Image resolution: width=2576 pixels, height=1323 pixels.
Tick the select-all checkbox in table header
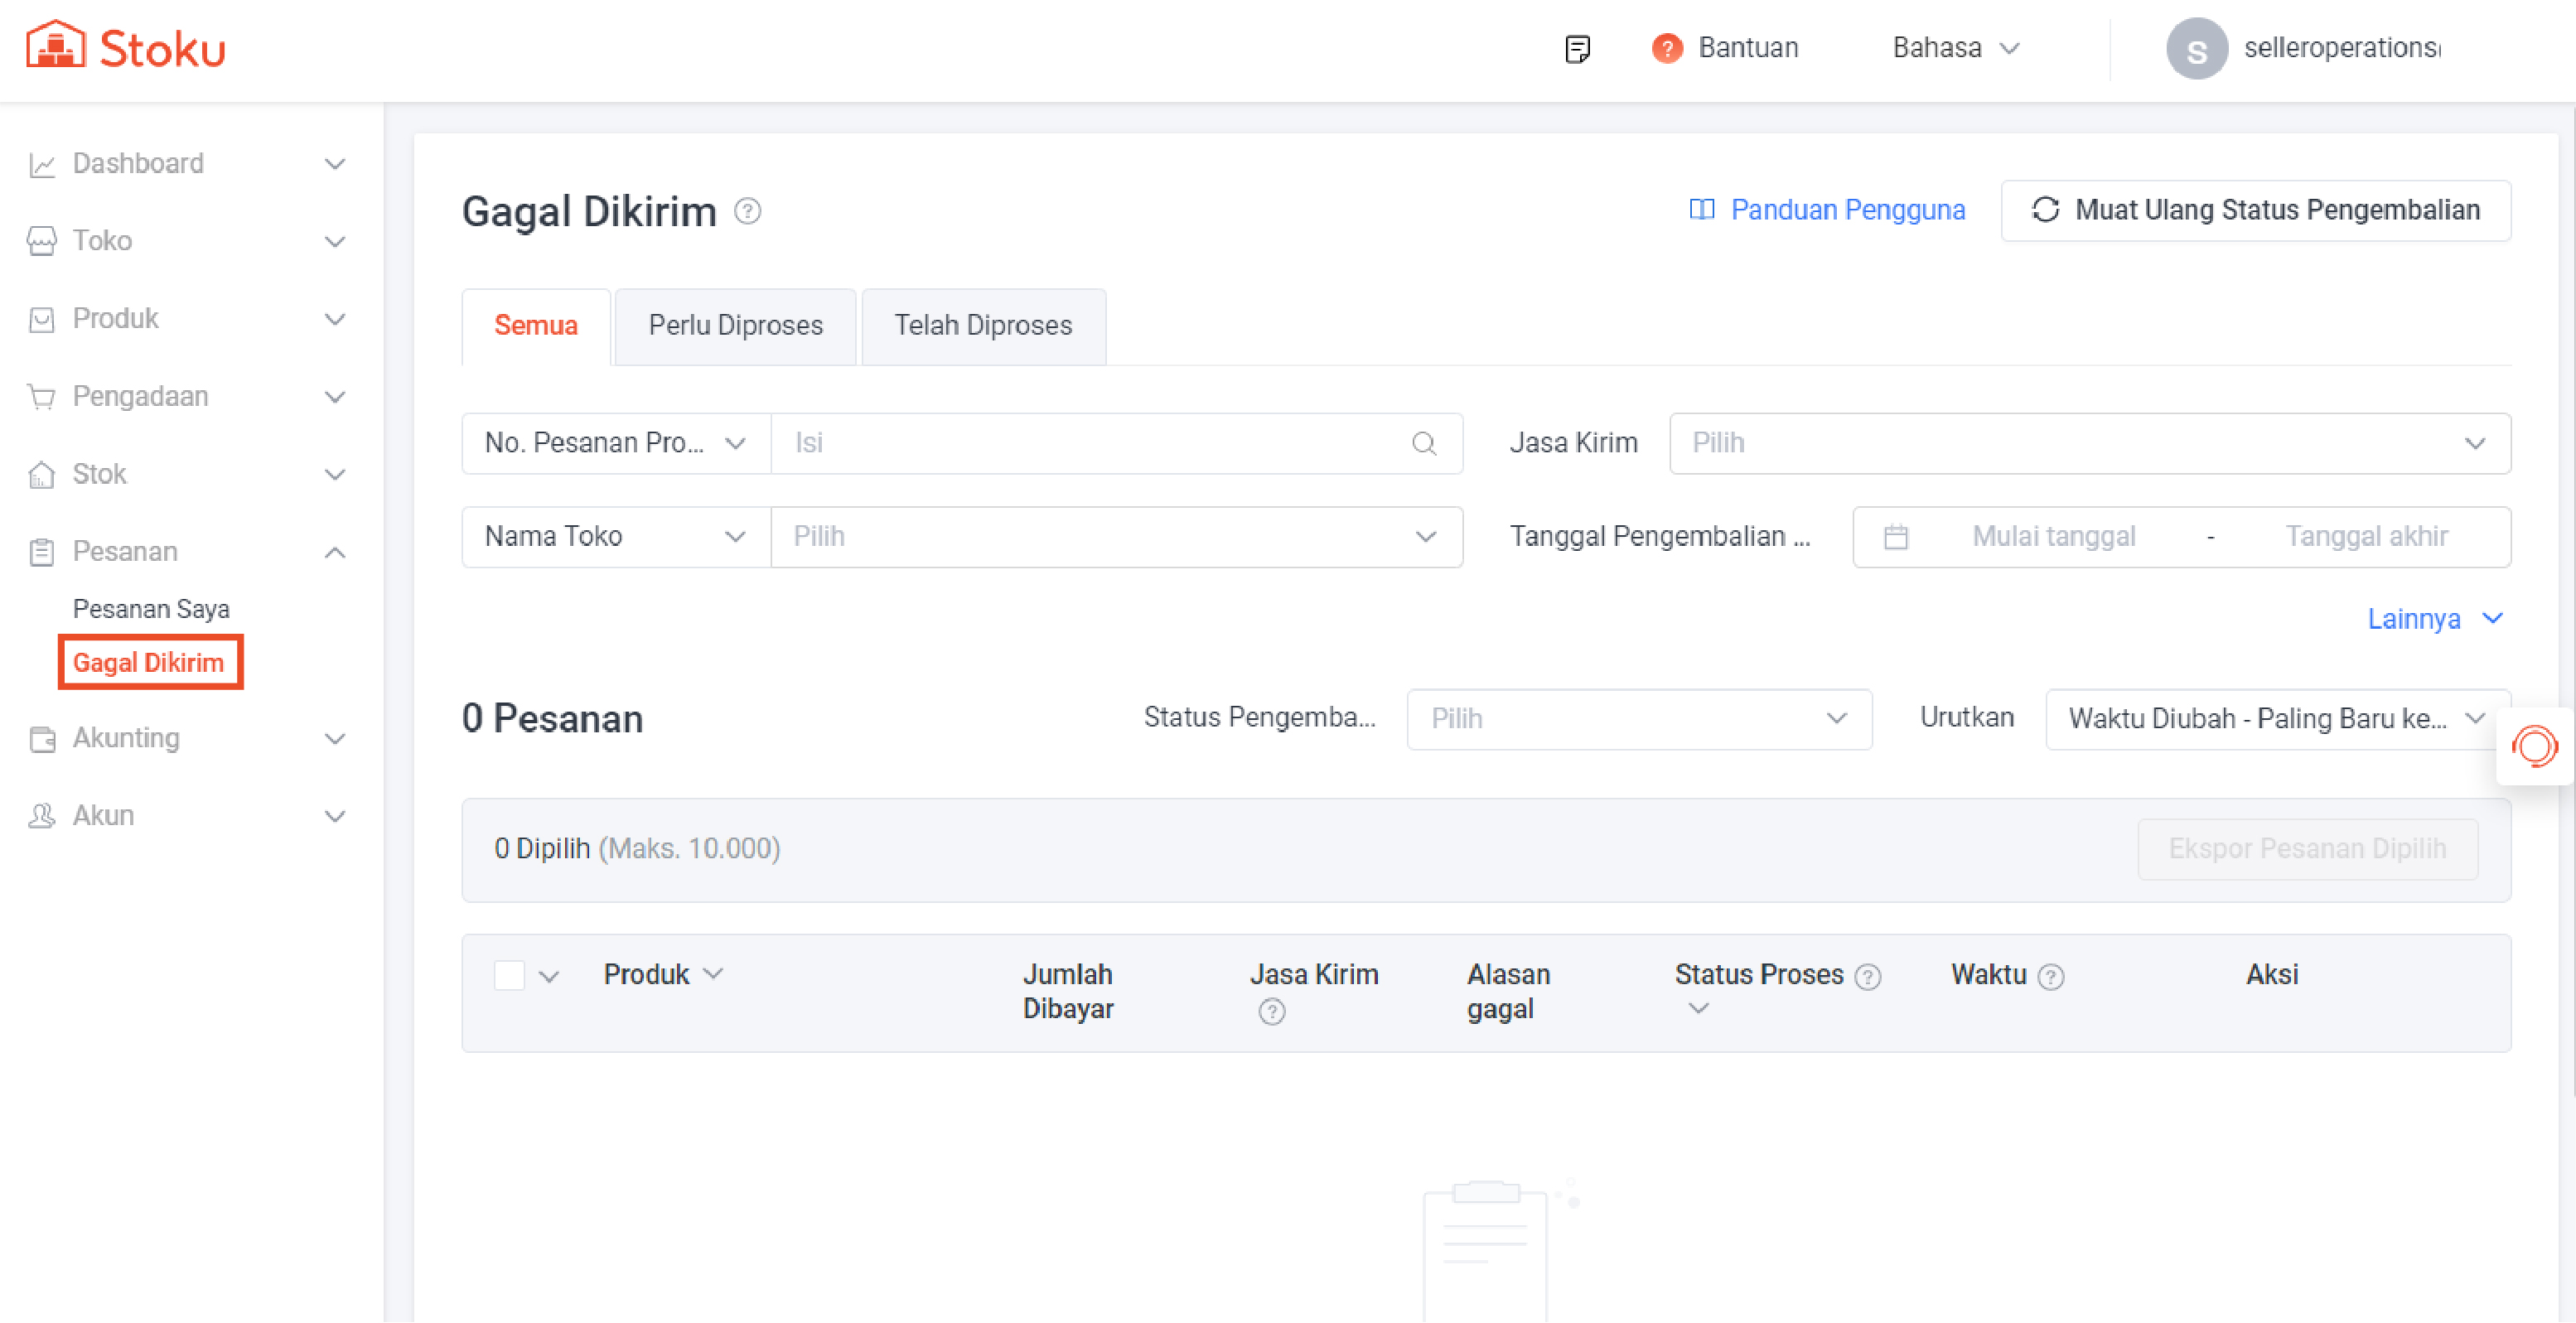click(509, 975)
